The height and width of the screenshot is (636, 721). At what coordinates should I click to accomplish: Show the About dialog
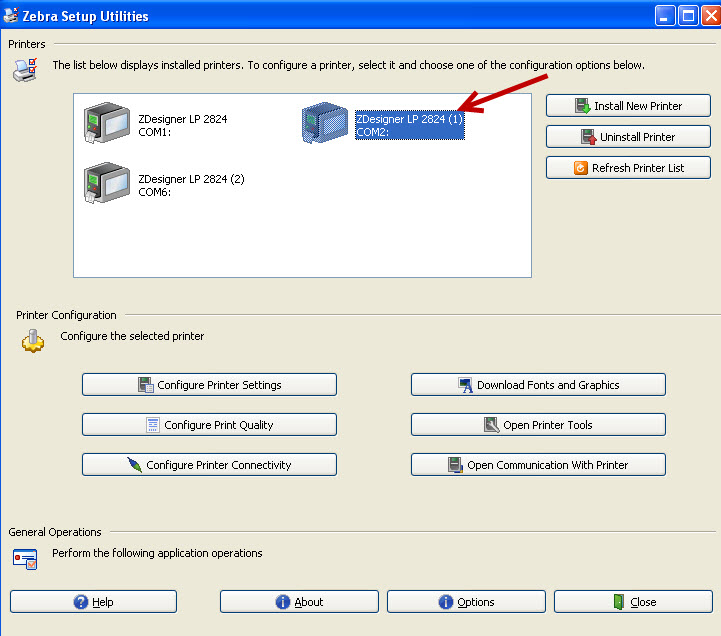pyautogui.click(x=299, y=602)
